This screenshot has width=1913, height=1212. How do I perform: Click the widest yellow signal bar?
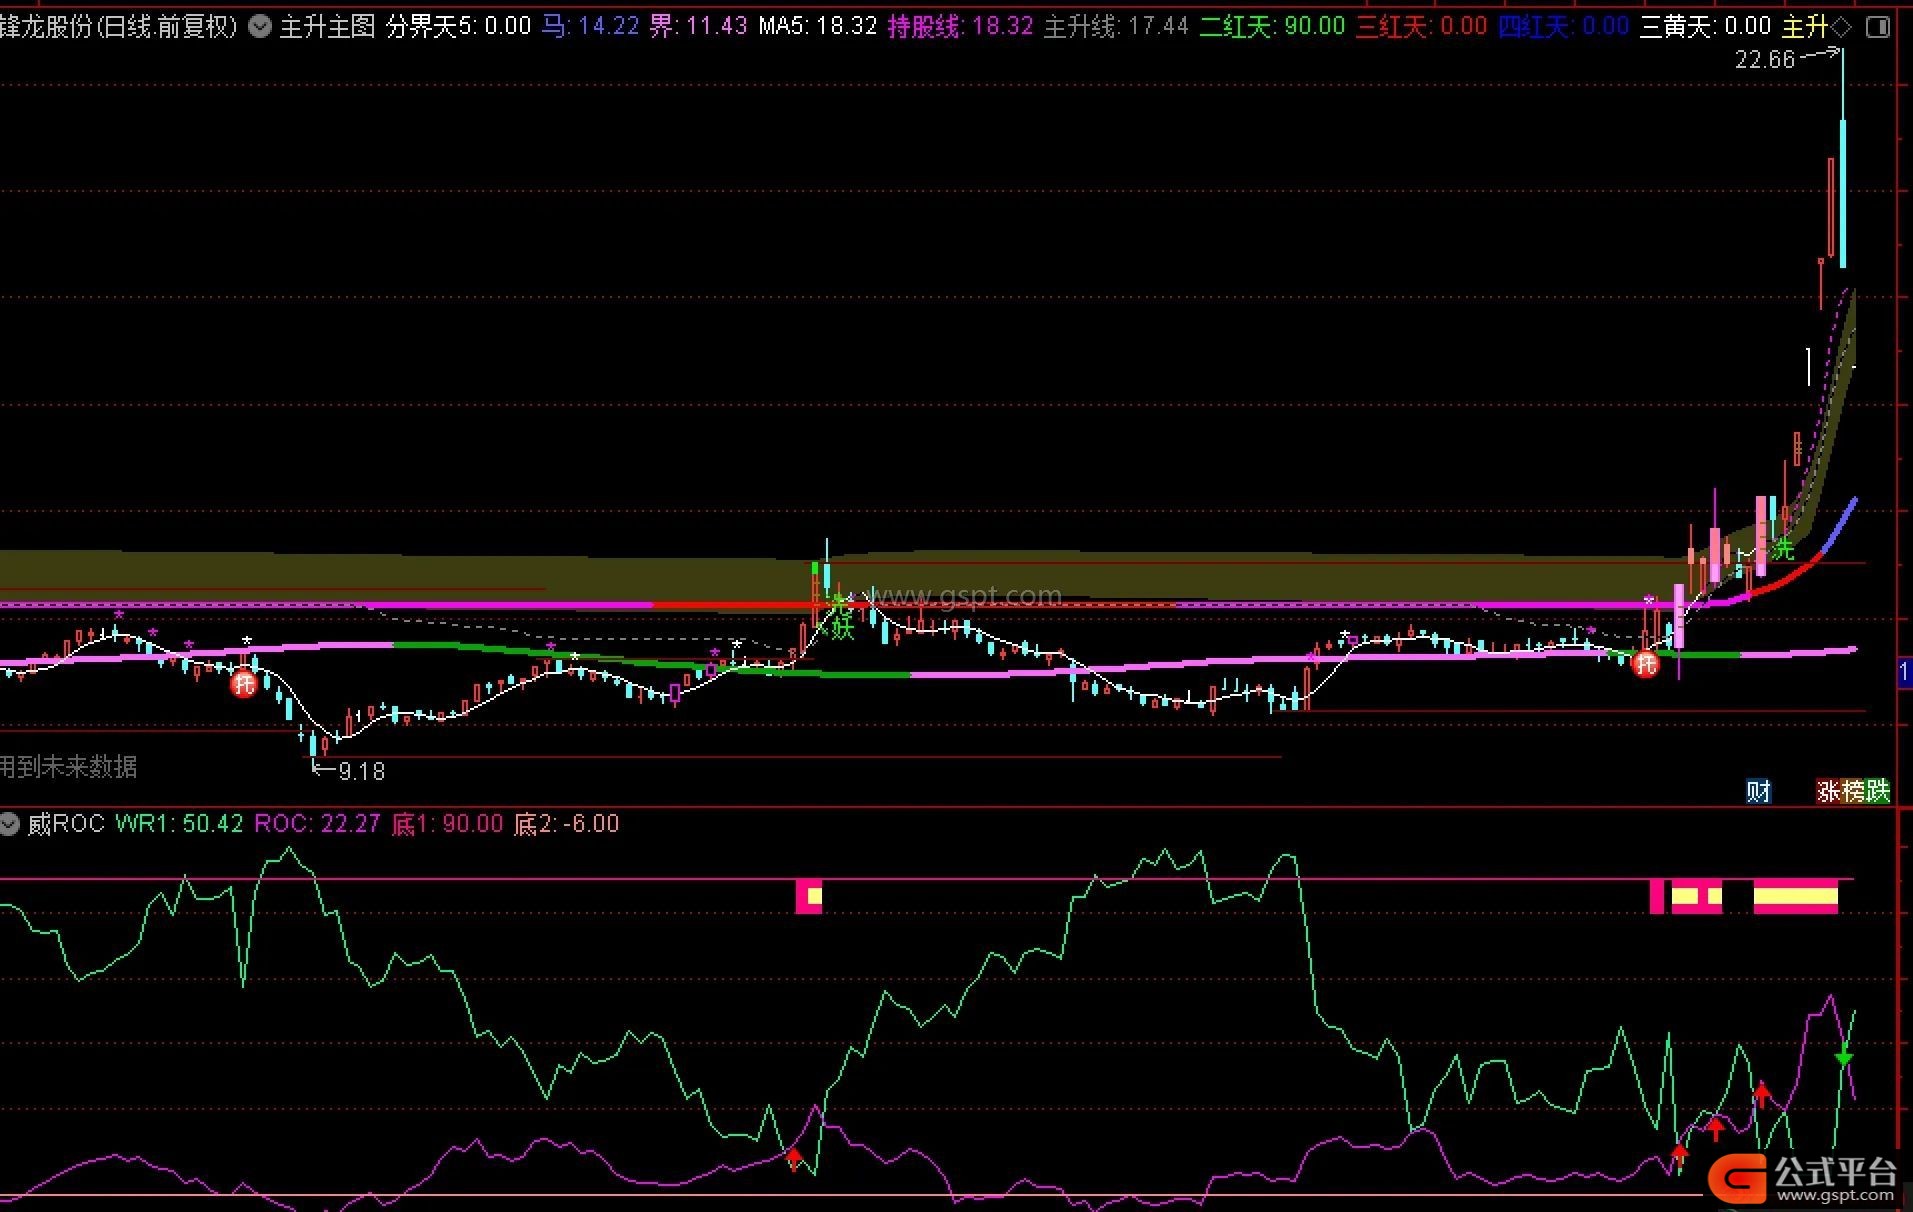[x=1796, y=896]
